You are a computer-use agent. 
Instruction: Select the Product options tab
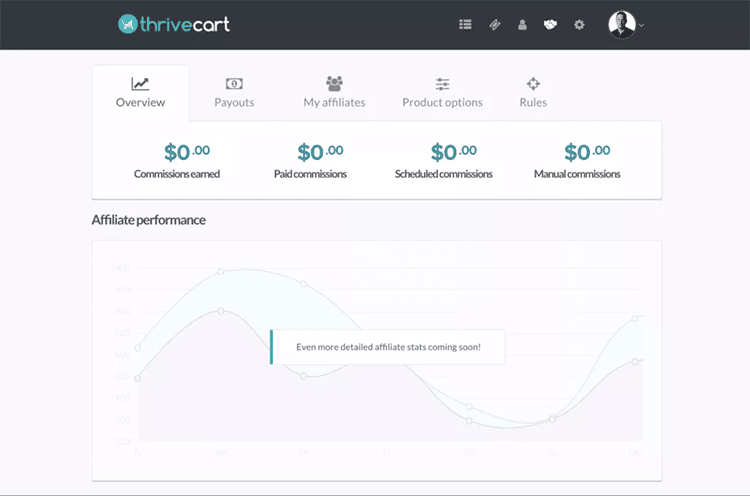pos(442,93)
